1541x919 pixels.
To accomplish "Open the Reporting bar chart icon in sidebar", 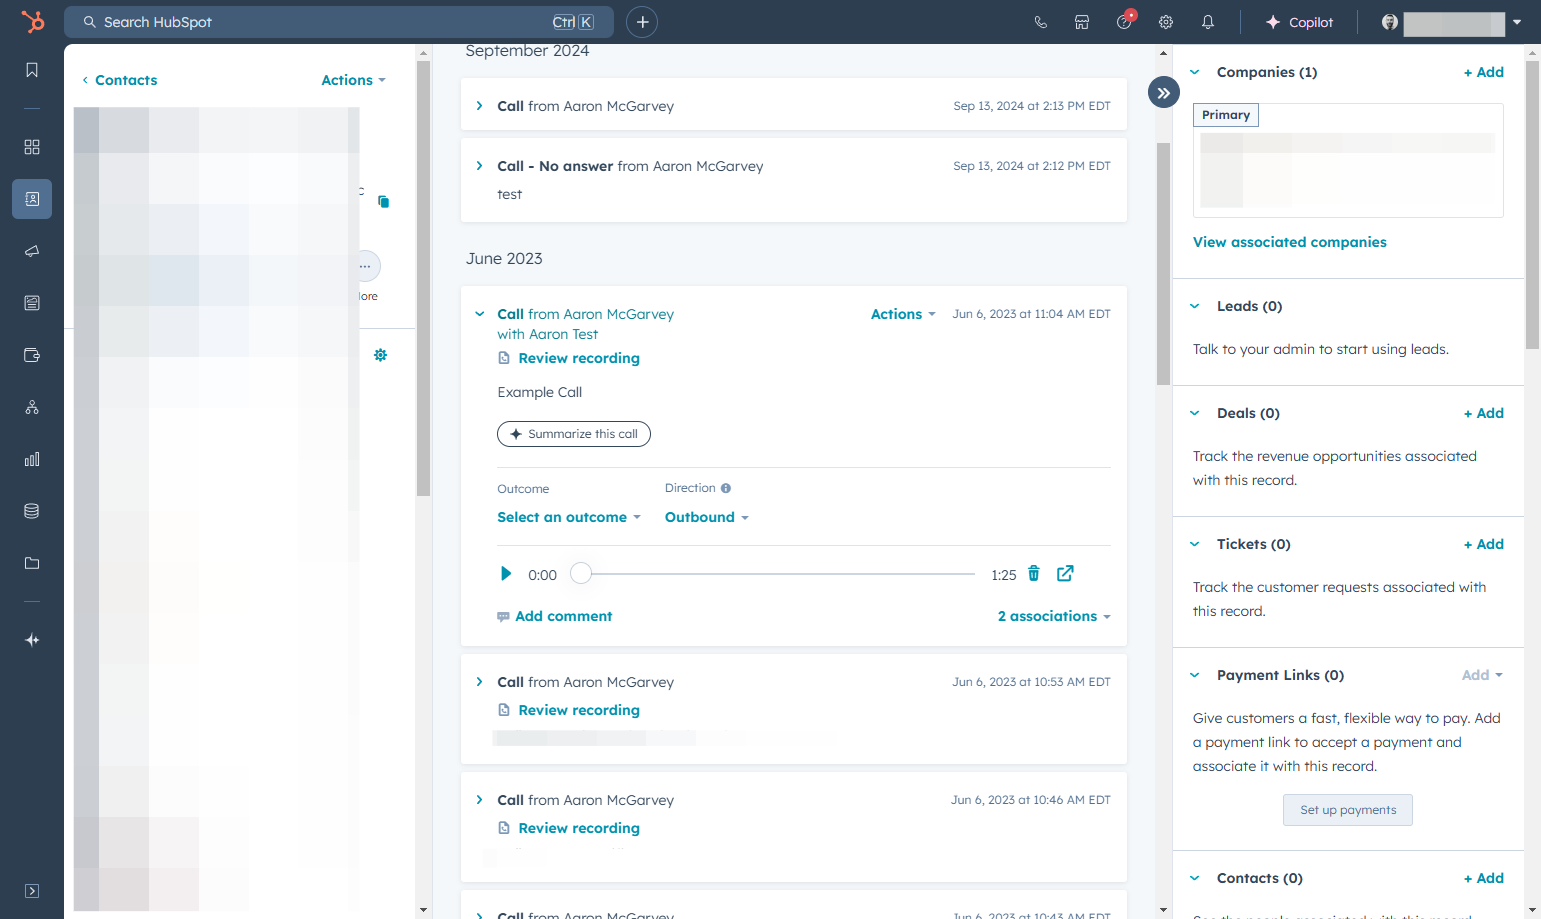I will (32, 459).
